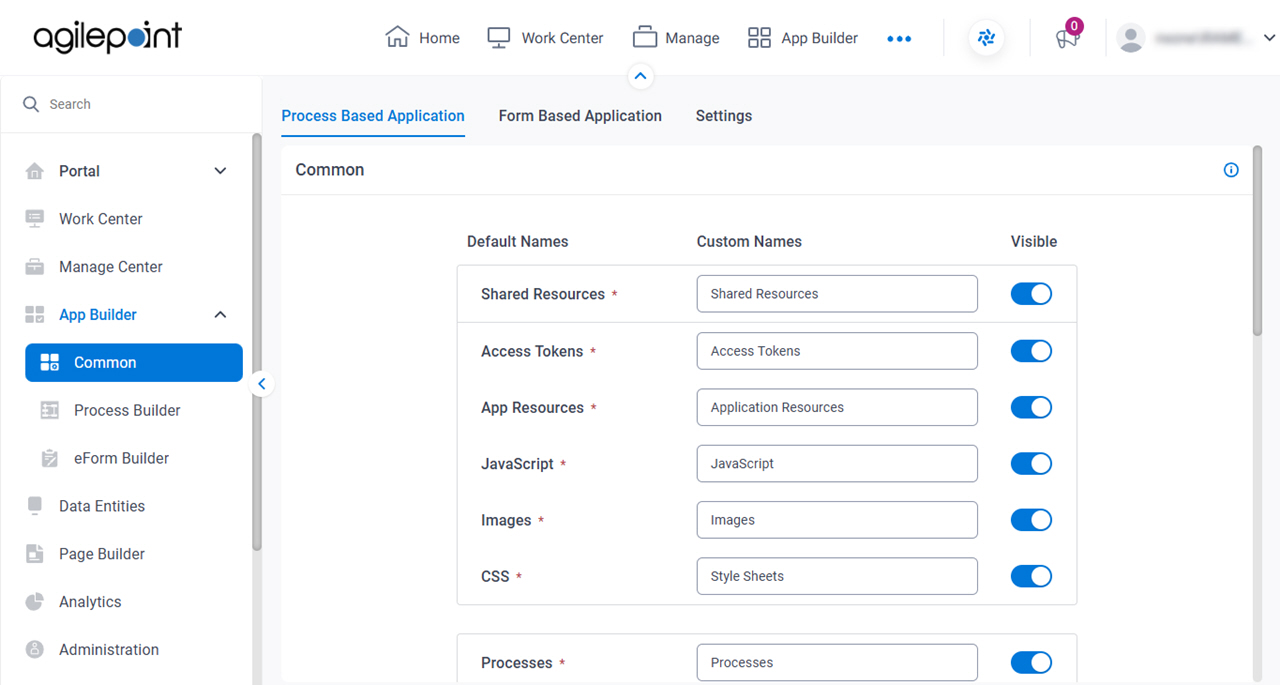
Task: Click the Data Entities icon
Action: pyautogui.click(x=35, y=506)
